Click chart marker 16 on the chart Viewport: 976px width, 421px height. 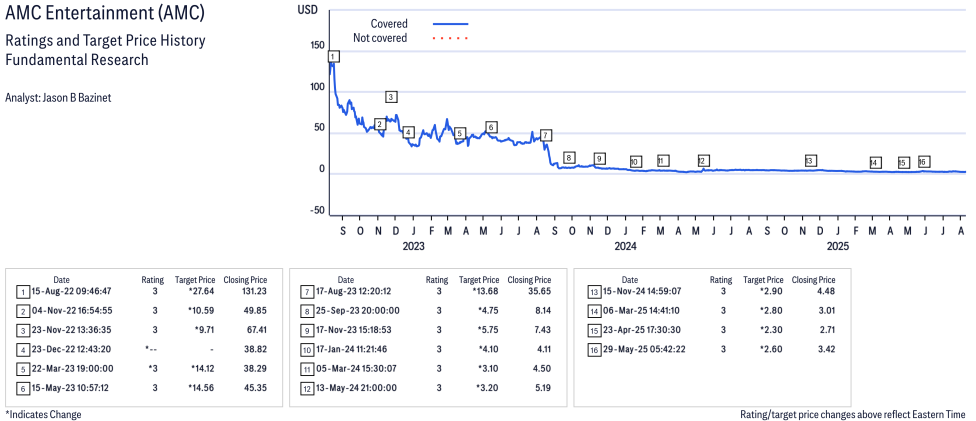[924, 162]
